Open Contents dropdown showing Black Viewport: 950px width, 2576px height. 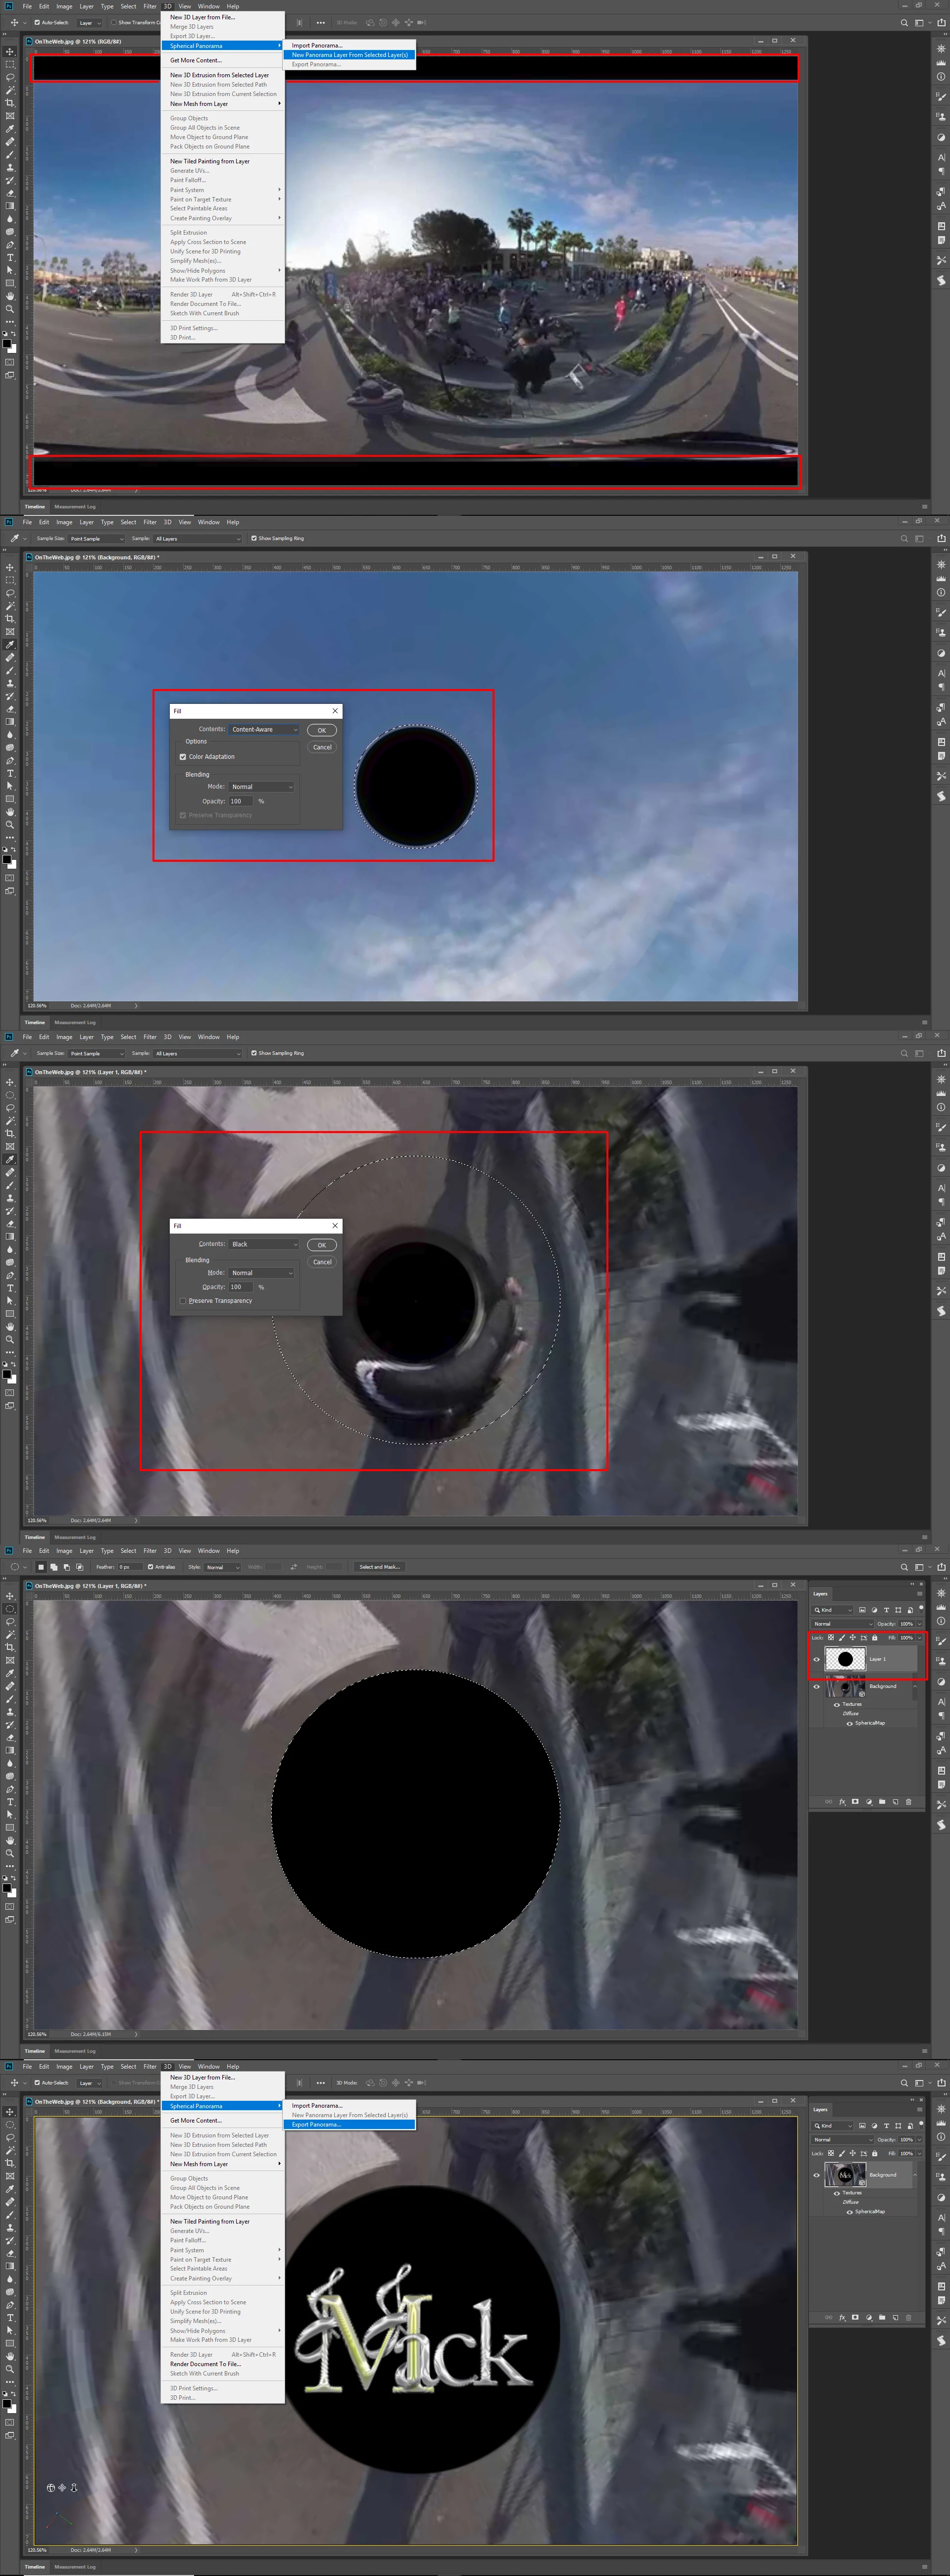[264, 1244]
